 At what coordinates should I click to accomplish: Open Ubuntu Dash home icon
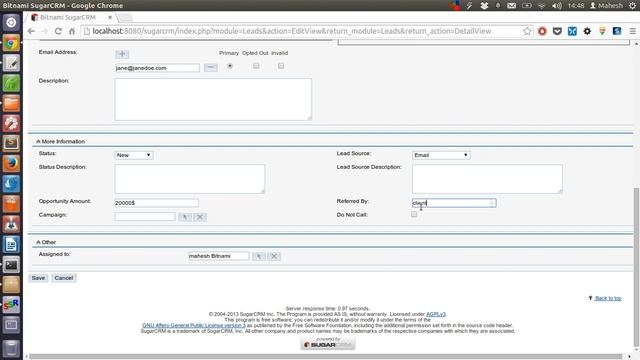11,22
